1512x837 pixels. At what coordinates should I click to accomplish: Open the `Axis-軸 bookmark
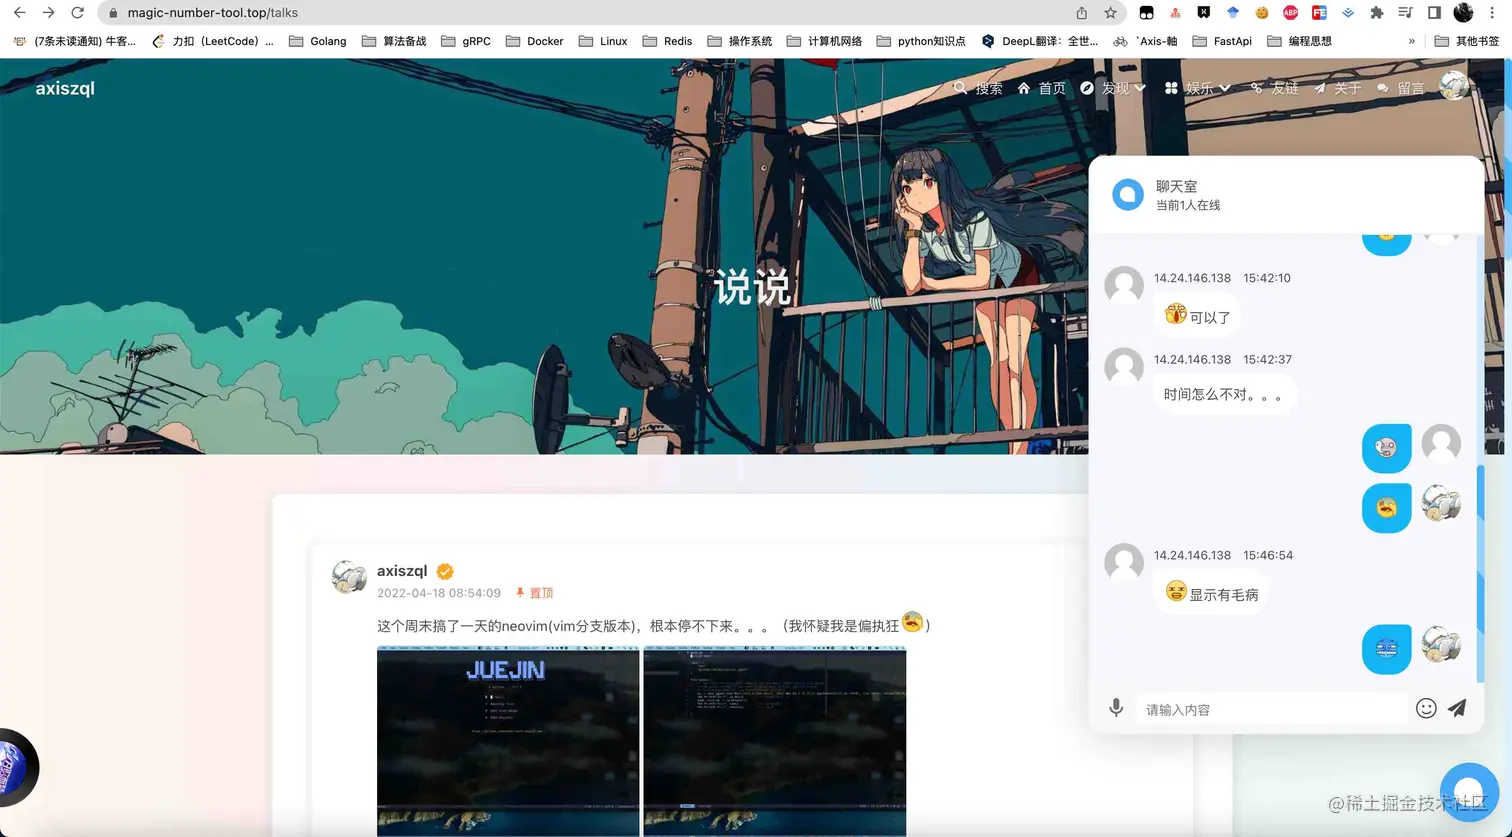coord(1145,41)
